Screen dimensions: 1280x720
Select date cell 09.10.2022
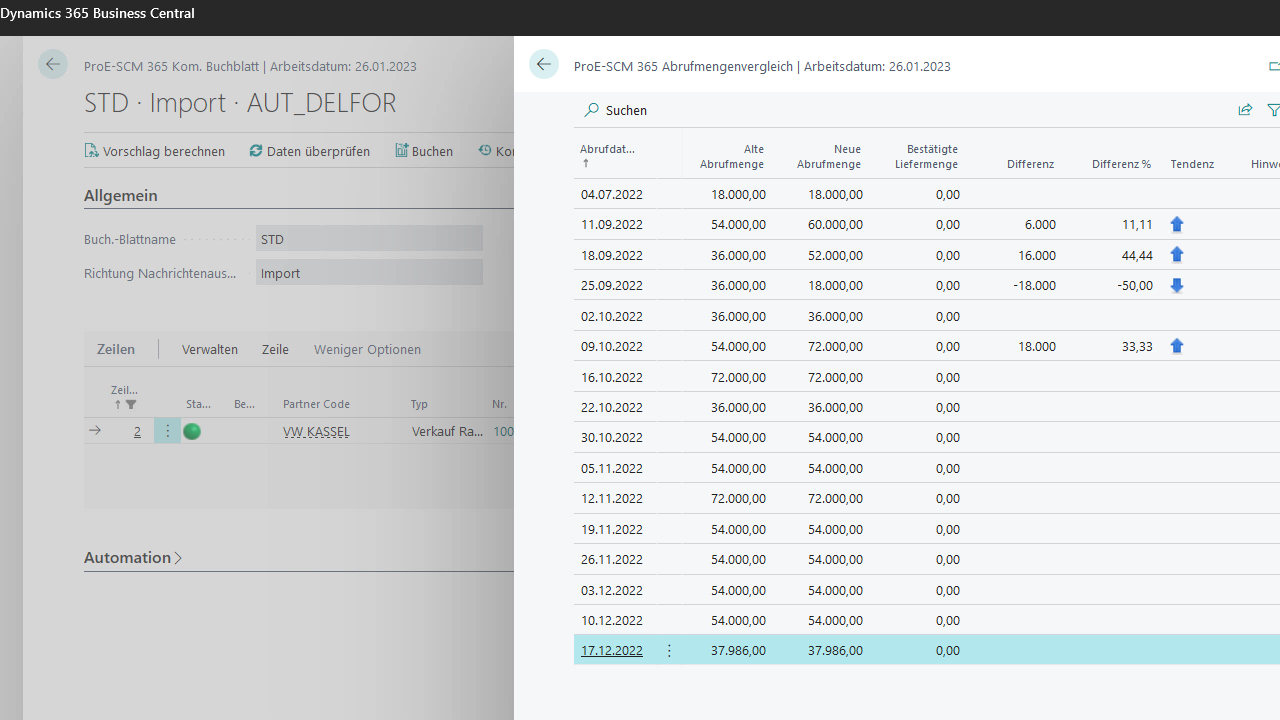click(x=612, y=347)
